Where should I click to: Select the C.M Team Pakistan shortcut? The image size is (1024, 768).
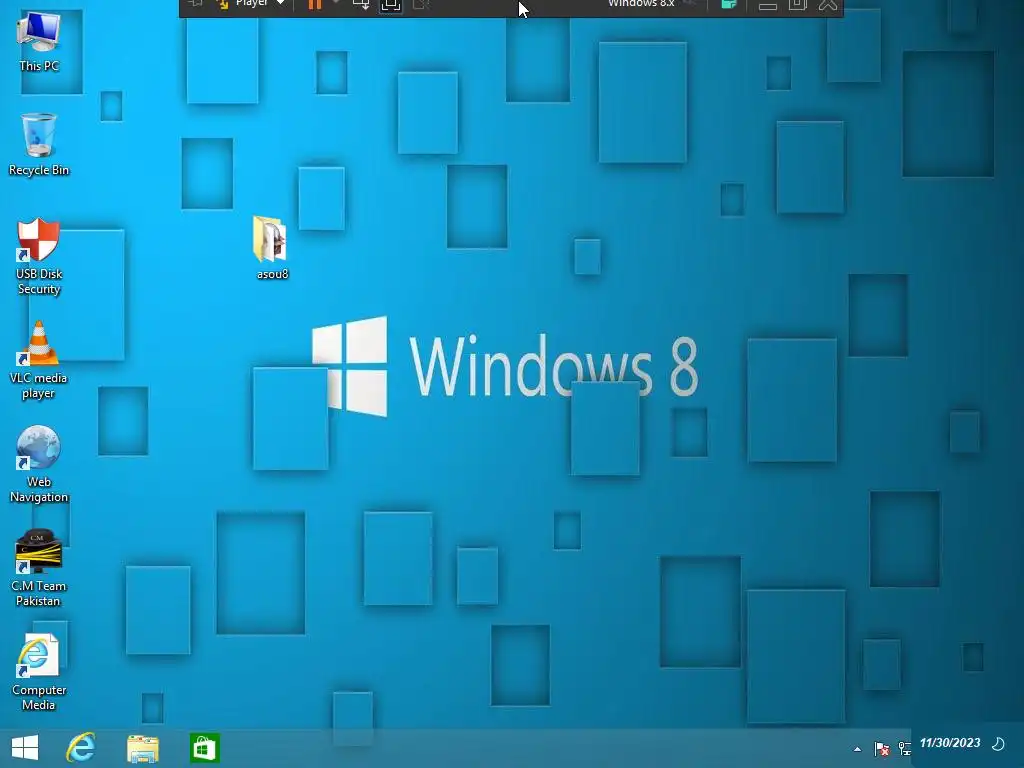(39, 568)
